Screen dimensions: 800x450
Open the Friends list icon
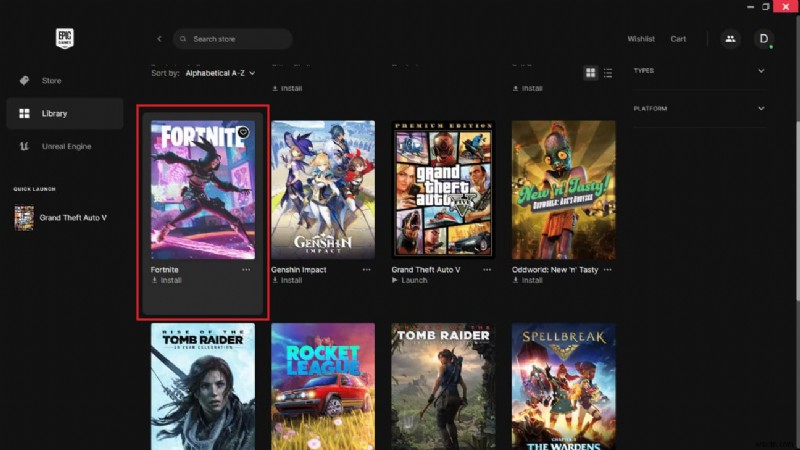[731, 39]
